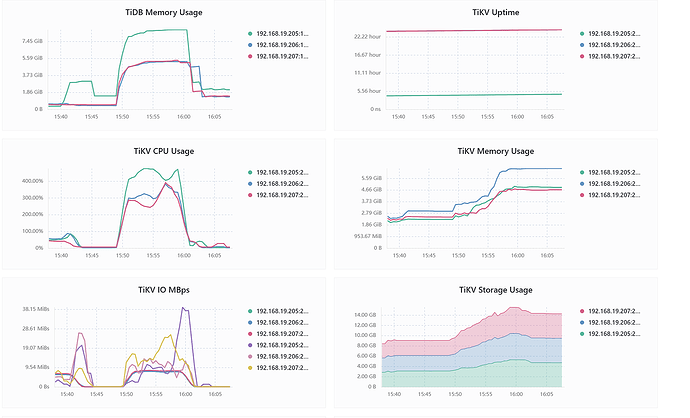
Task: Click the yellow color dot in TiKV IO MBps legend
Action: (x=250, y=368)
